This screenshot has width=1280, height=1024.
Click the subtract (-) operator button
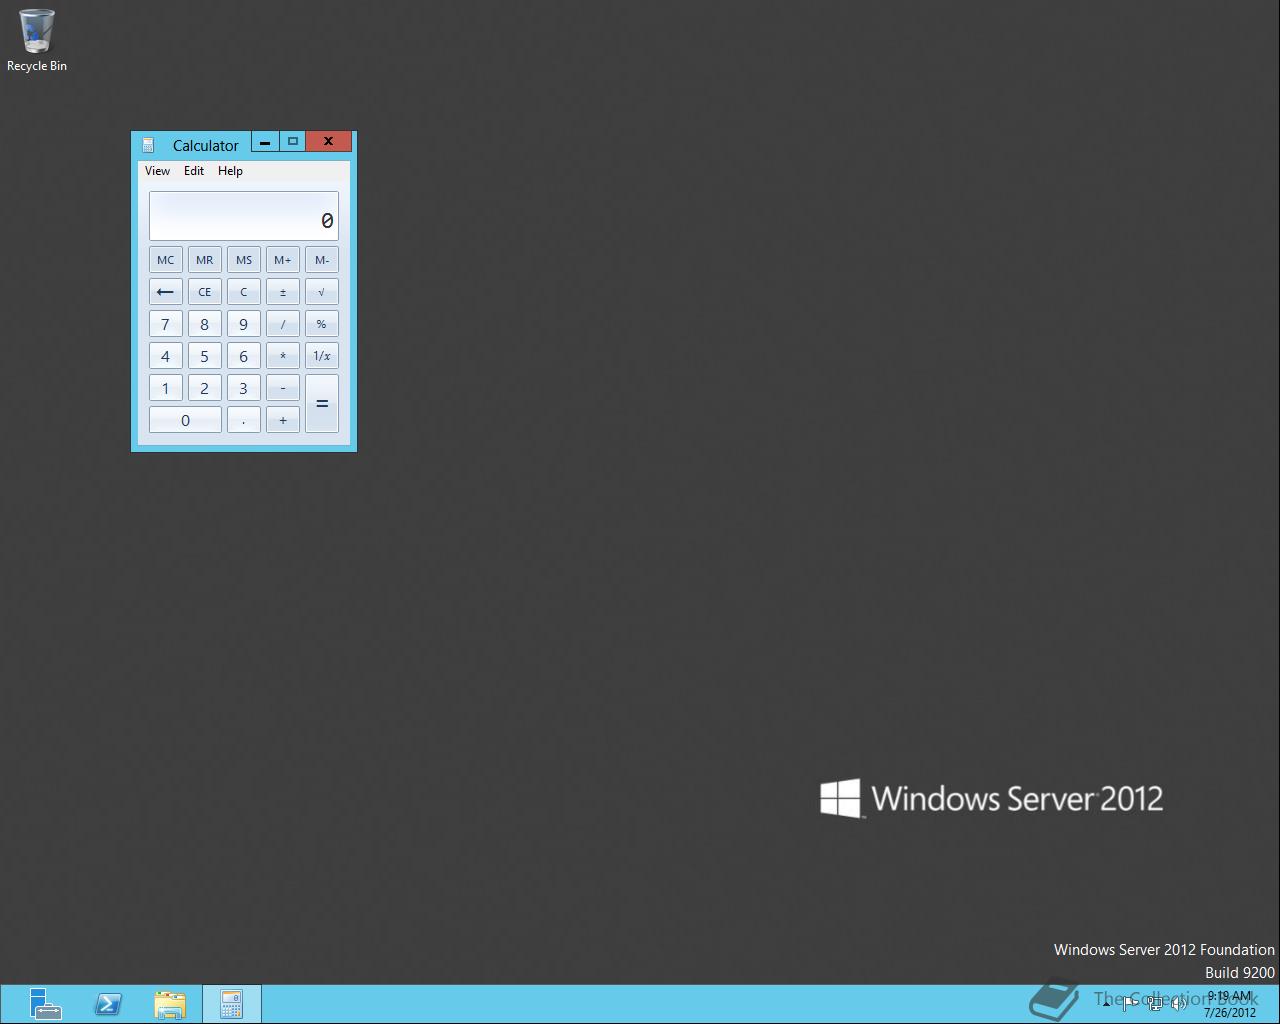(x=283, y=388)
